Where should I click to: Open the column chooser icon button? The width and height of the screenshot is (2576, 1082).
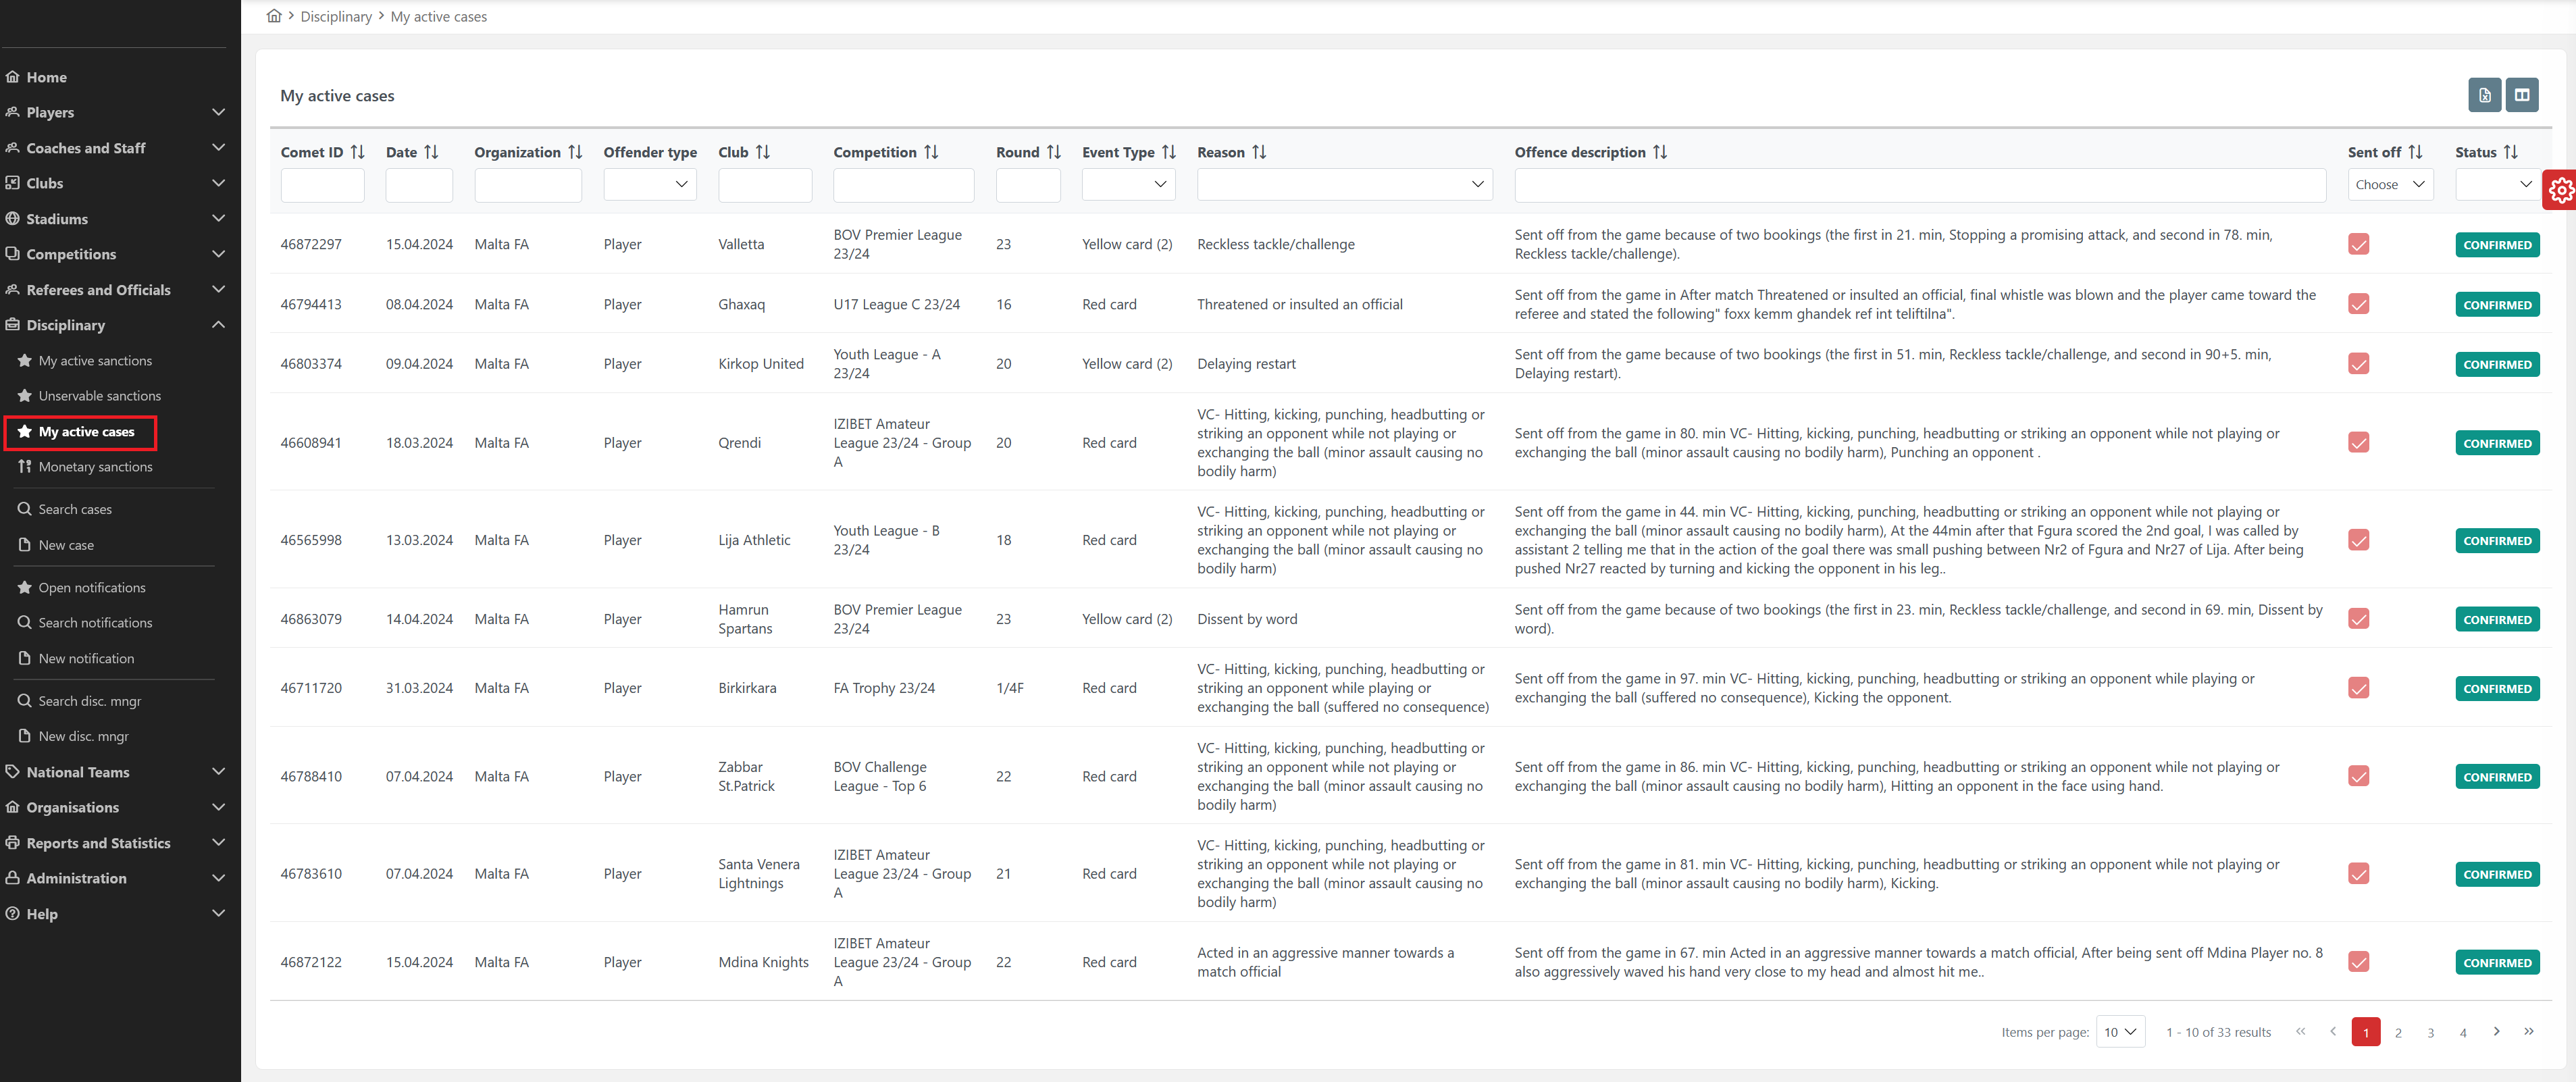(2521, 95)
